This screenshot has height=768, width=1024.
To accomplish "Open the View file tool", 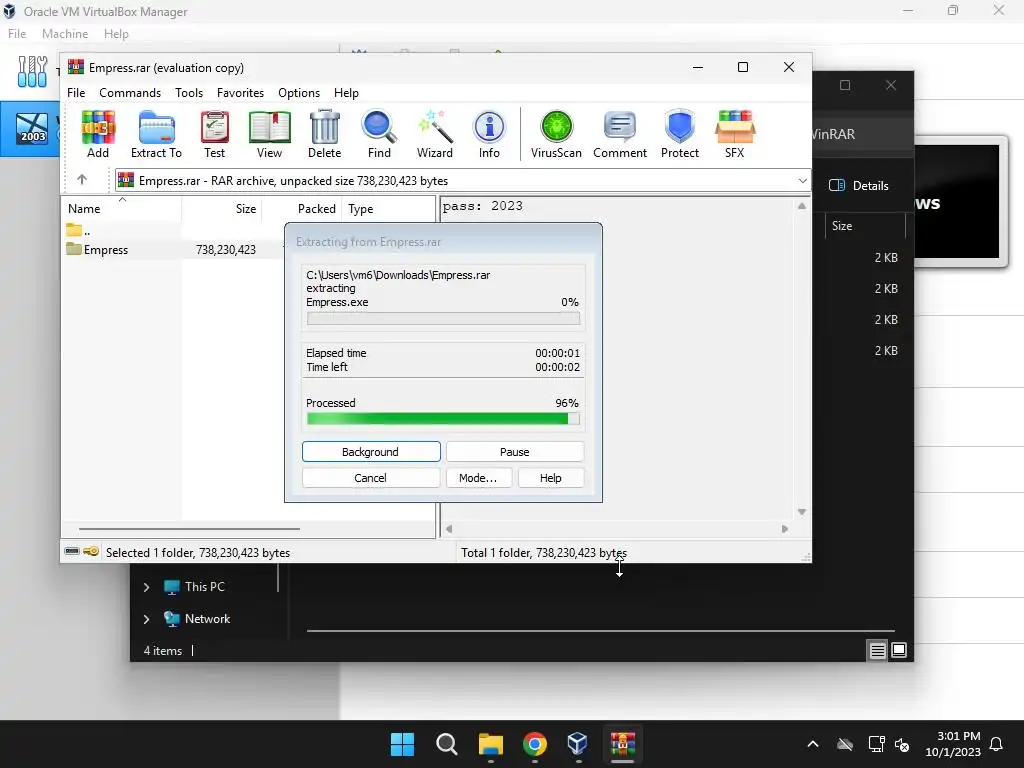I will 269,134.
